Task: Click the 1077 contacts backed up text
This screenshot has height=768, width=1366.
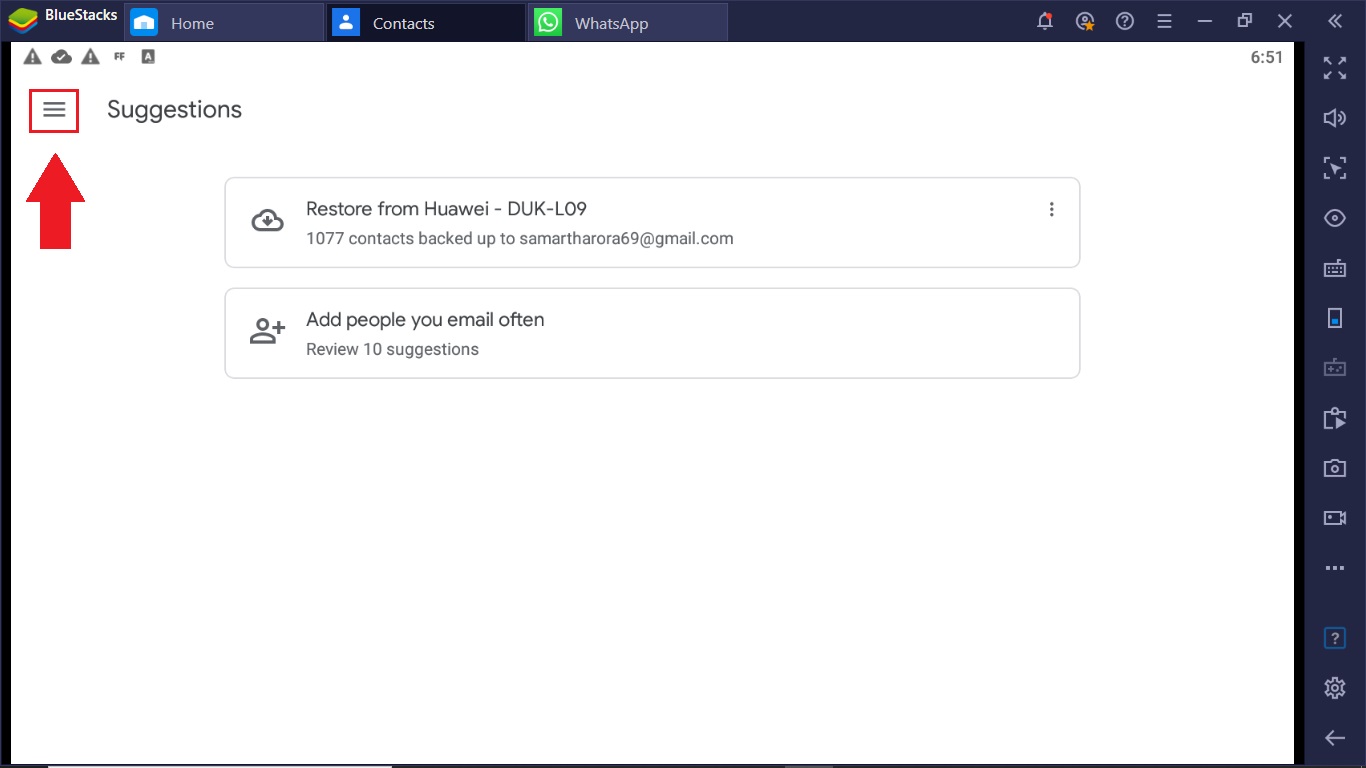Action: click(519, 239)
